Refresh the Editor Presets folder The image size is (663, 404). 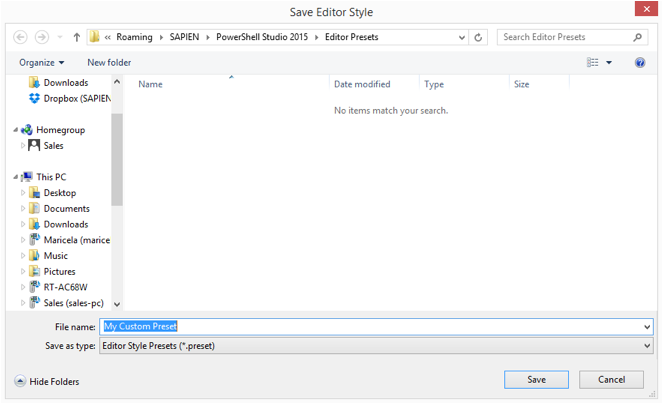478,37
